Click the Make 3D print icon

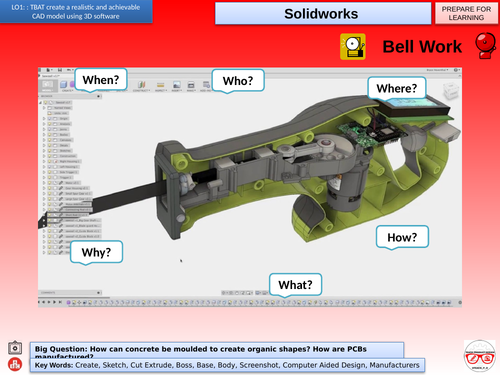(x=191, y=85)
